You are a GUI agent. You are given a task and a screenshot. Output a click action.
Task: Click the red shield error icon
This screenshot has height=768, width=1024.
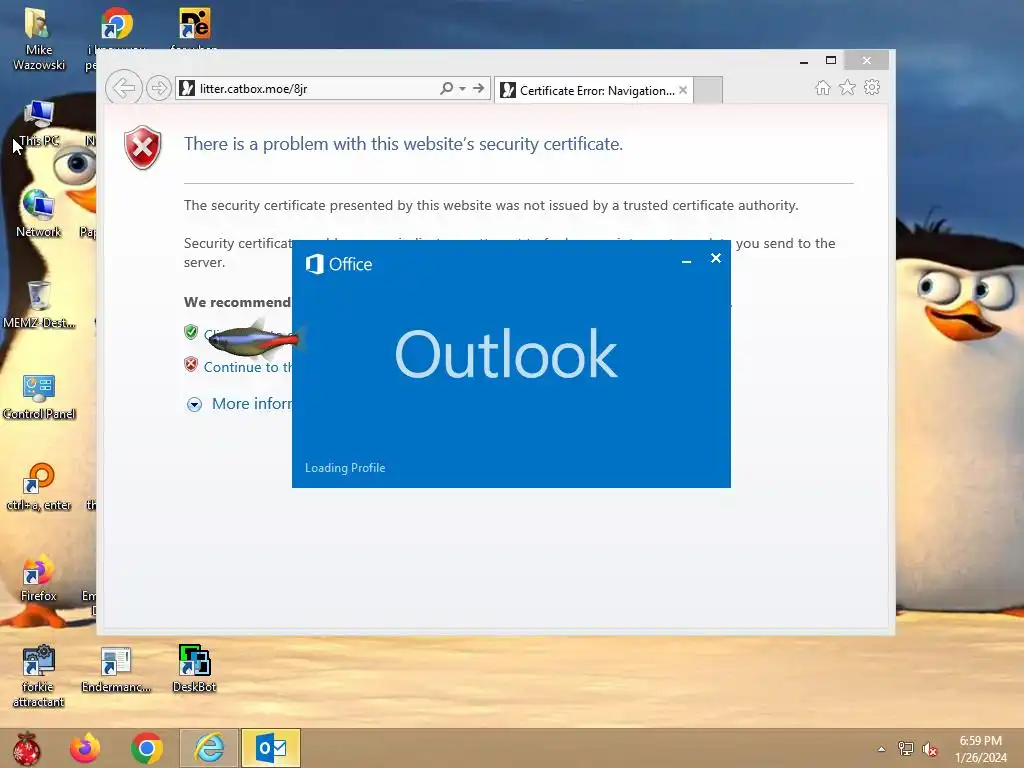tap(142, 148)
